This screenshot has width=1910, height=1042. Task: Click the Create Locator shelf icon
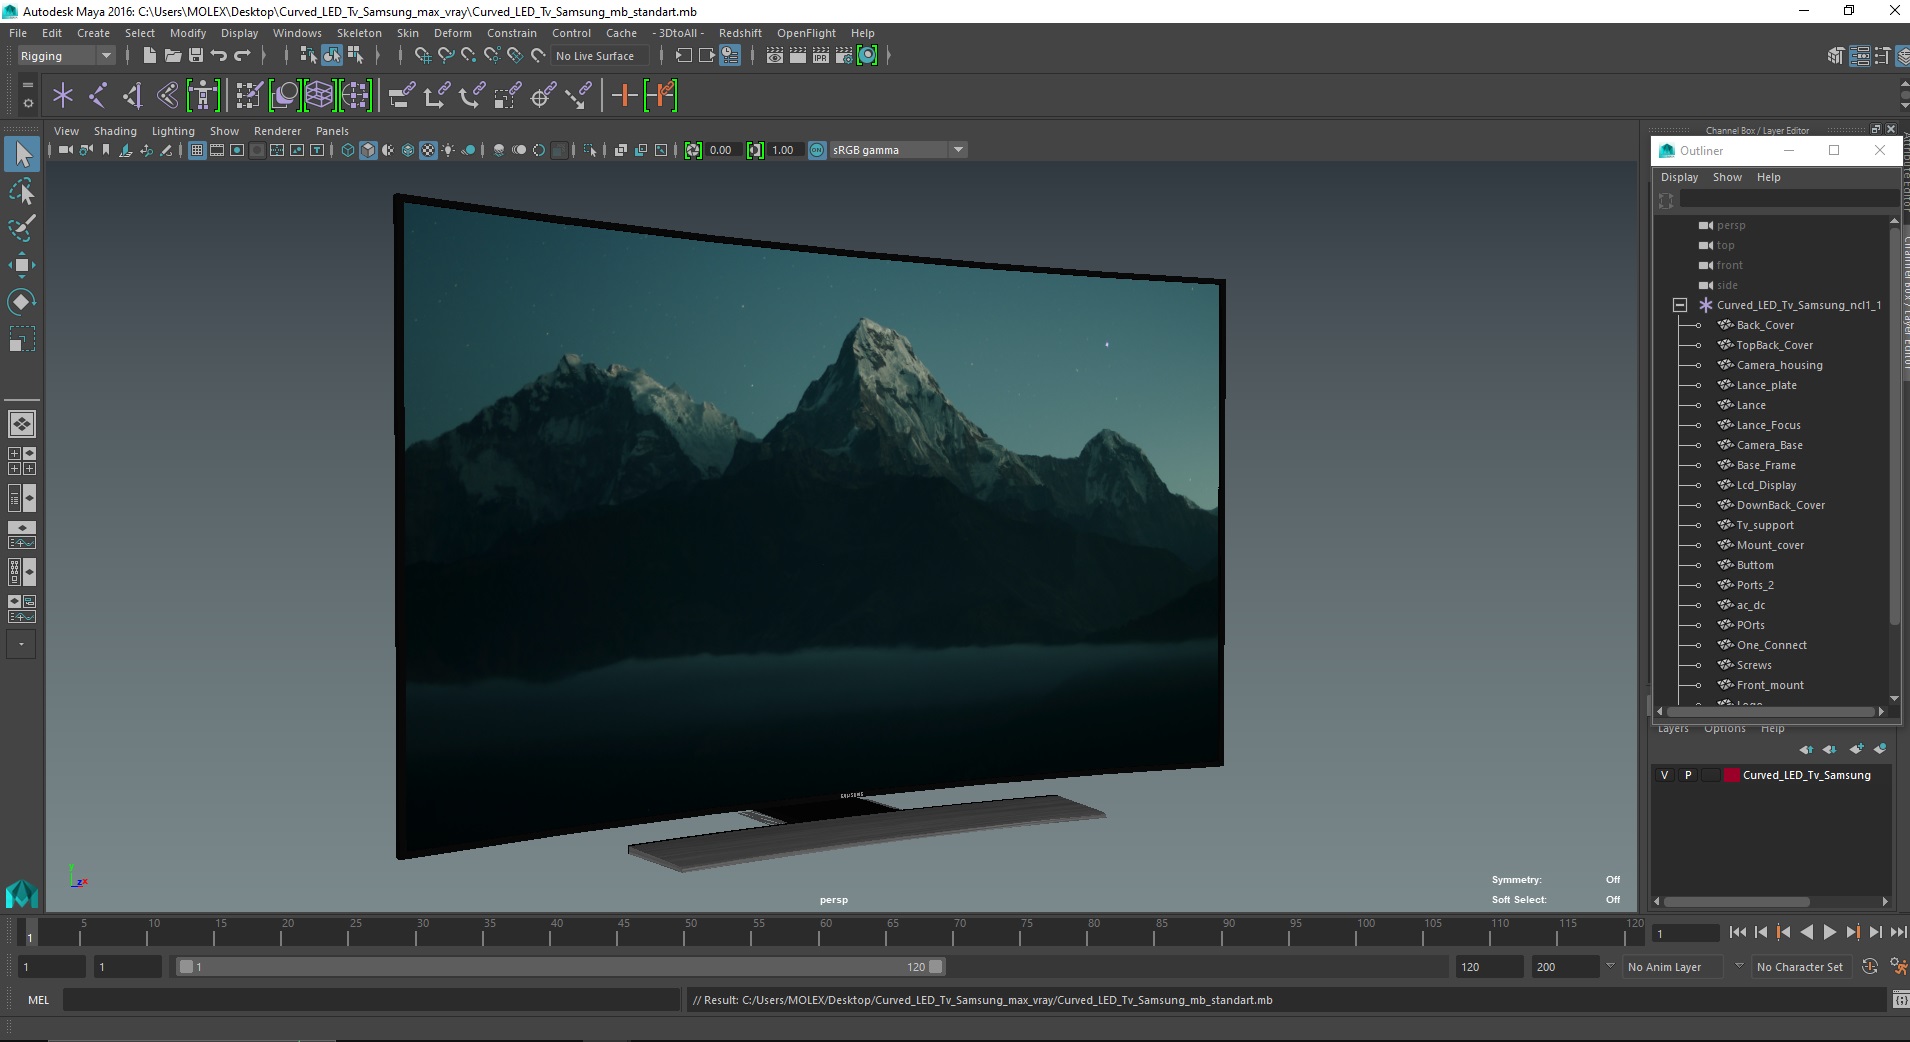(x=63, y=96)
